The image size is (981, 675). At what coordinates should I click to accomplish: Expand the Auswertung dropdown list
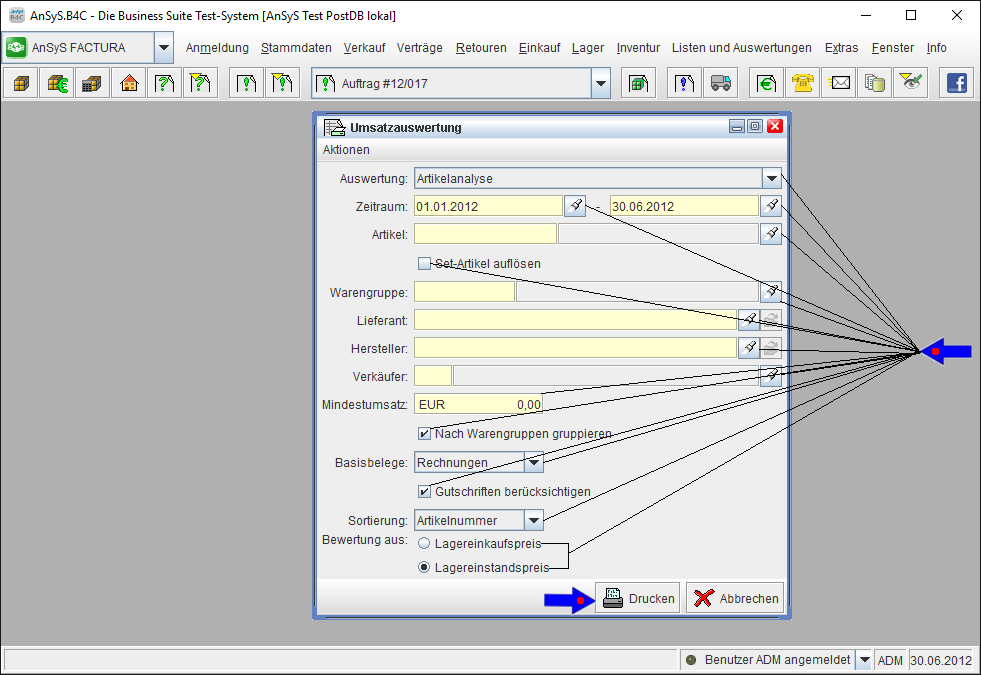tap(771, 178)
